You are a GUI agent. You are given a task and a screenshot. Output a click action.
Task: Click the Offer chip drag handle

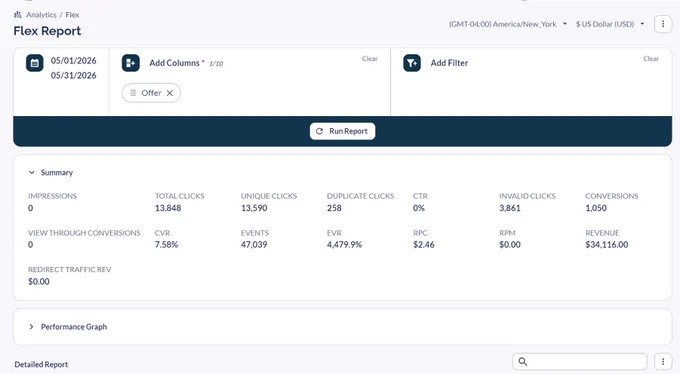click(x=133, y=93)
